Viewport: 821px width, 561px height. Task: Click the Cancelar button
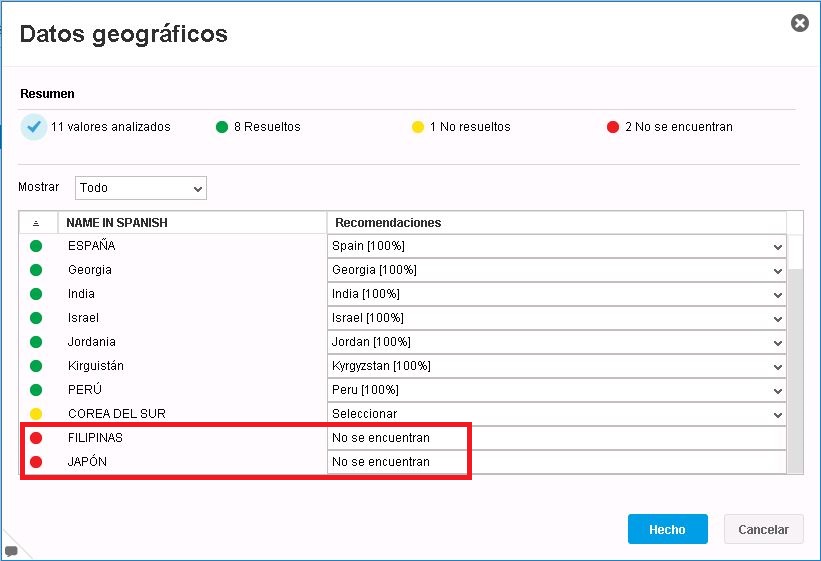click(763, 529)
